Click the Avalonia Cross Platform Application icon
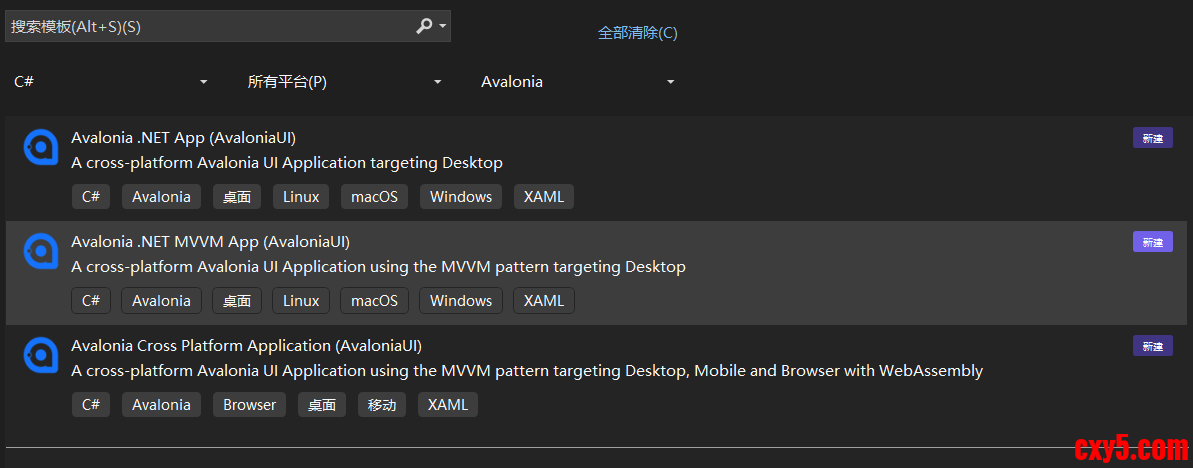Screen dimensions: 1193x468 [x=41, y=355]
